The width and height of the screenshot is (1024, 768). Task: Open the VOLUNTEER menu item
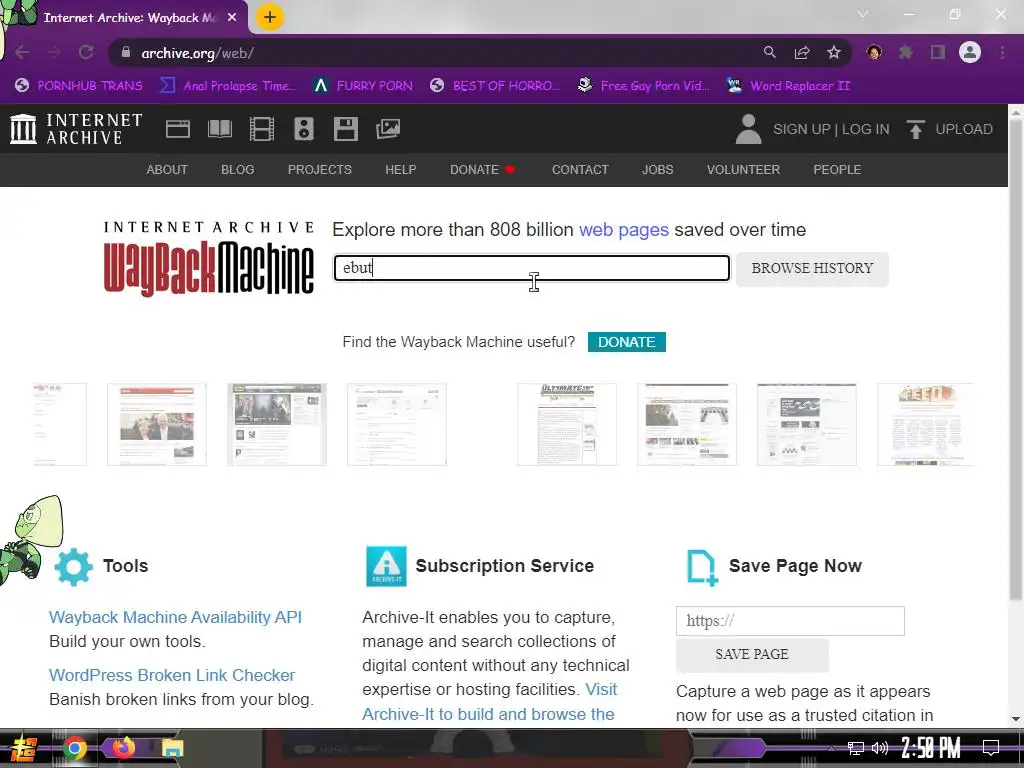click(743, 170)
